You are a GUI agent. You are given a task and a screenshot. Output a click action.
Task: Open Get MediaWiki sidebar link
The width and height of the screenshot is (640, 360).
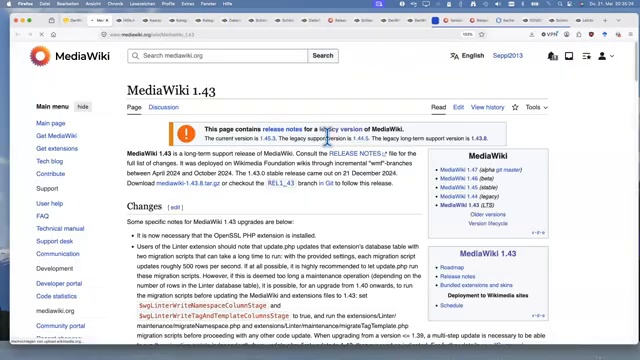click(56, 136)
